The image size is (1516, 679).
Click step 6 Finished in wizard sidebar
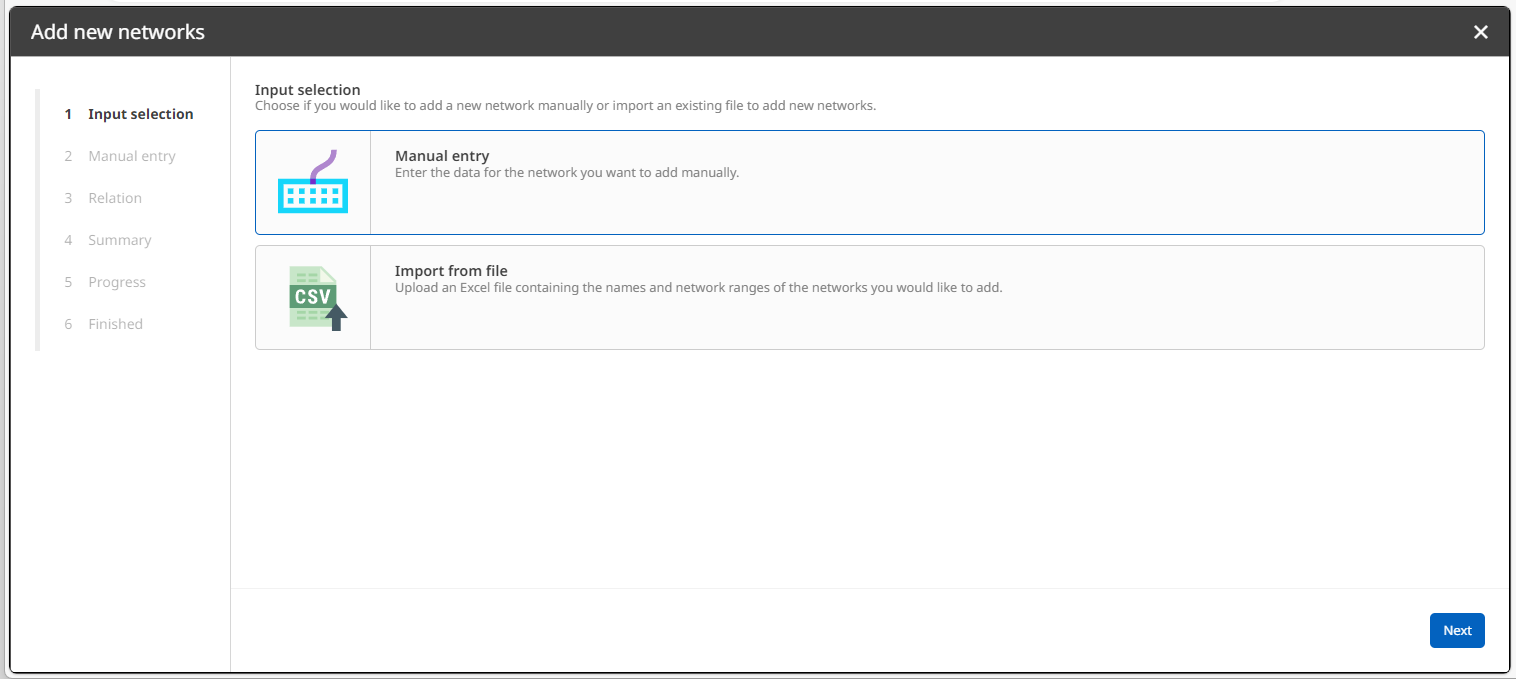click(115, 324)
